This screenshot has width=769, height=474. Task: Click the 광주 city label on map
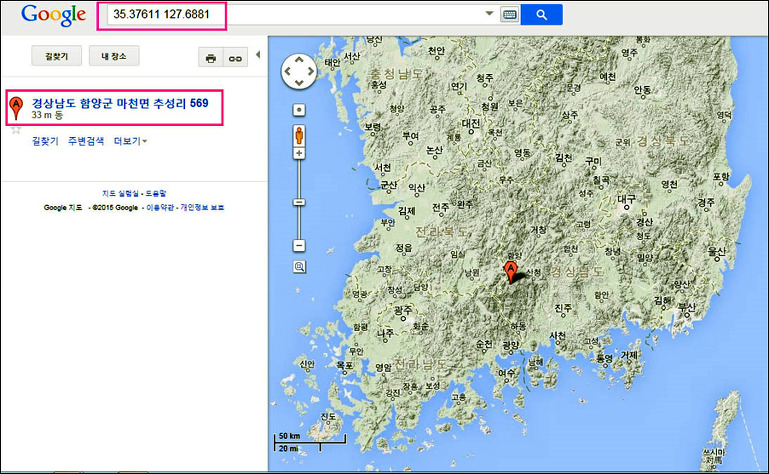coord(403,310)
